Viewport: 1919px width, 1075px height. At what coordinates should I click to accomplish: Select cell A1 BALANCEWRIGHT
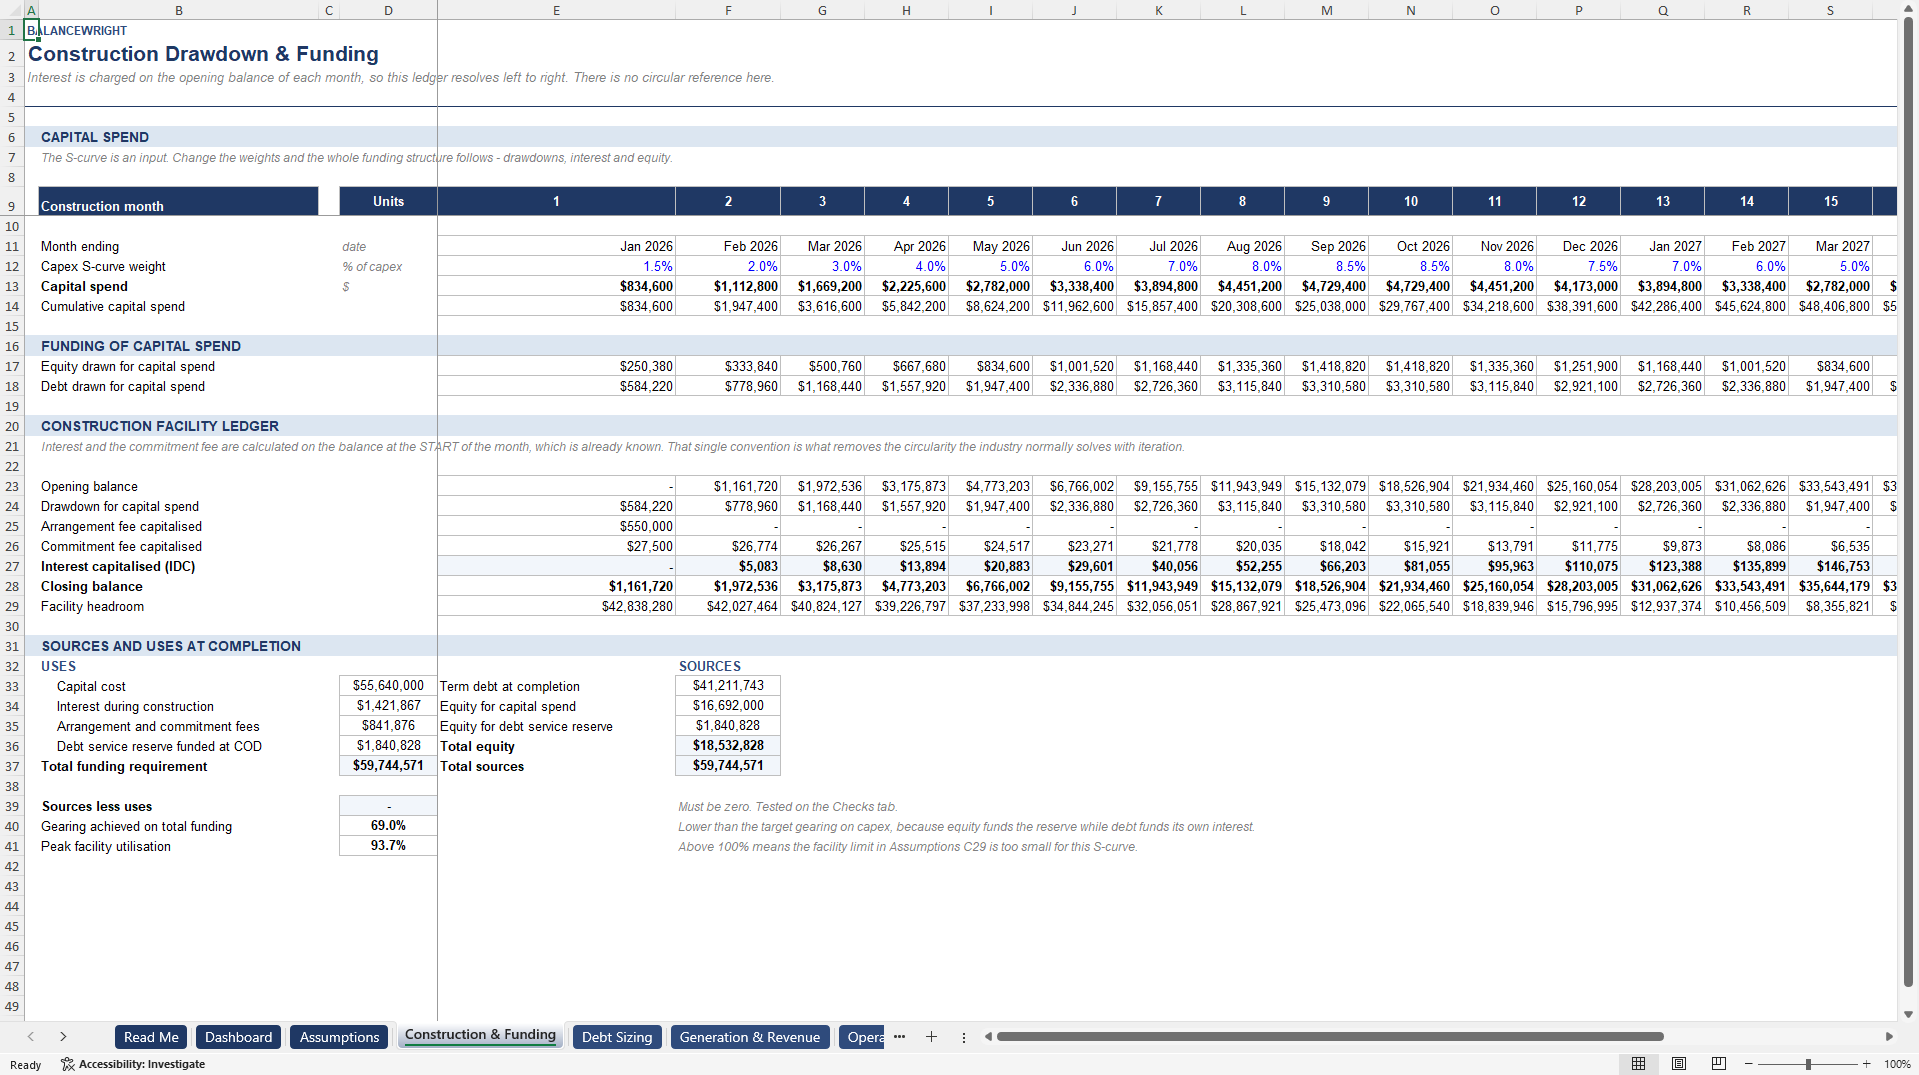point(31,30)
